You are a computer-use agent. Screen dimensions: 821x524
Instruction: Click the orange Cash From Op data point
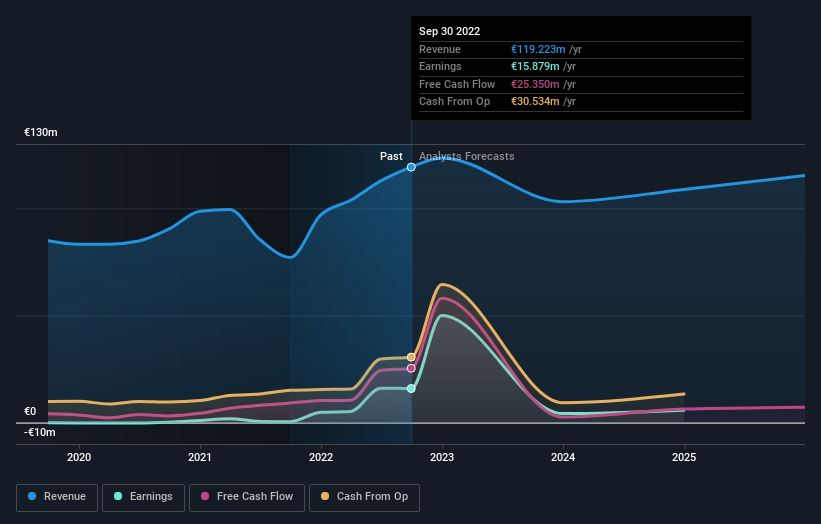[x=411, y=357]
